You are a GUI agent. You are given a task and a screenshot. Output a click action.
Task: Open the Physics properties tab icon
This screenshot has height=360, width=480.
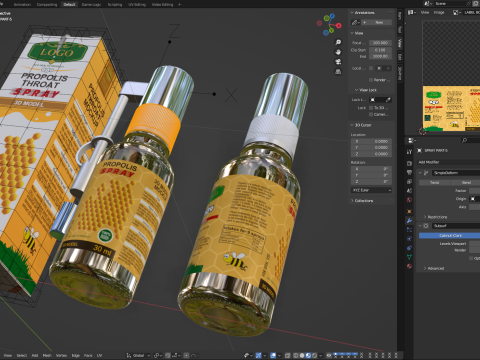coord(409,239)
